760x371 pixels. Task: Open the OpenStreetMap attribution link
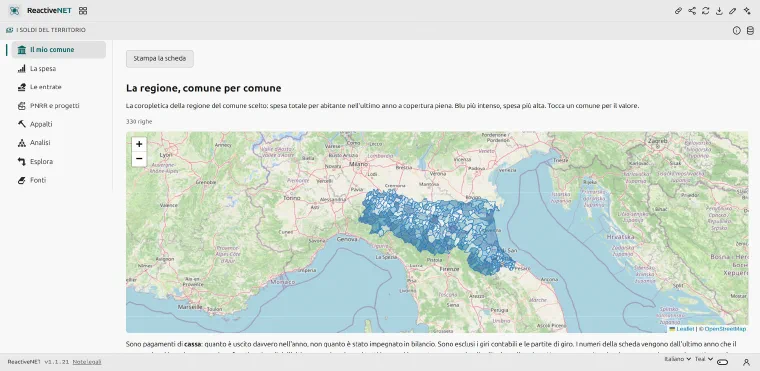(x=725, y=329)
